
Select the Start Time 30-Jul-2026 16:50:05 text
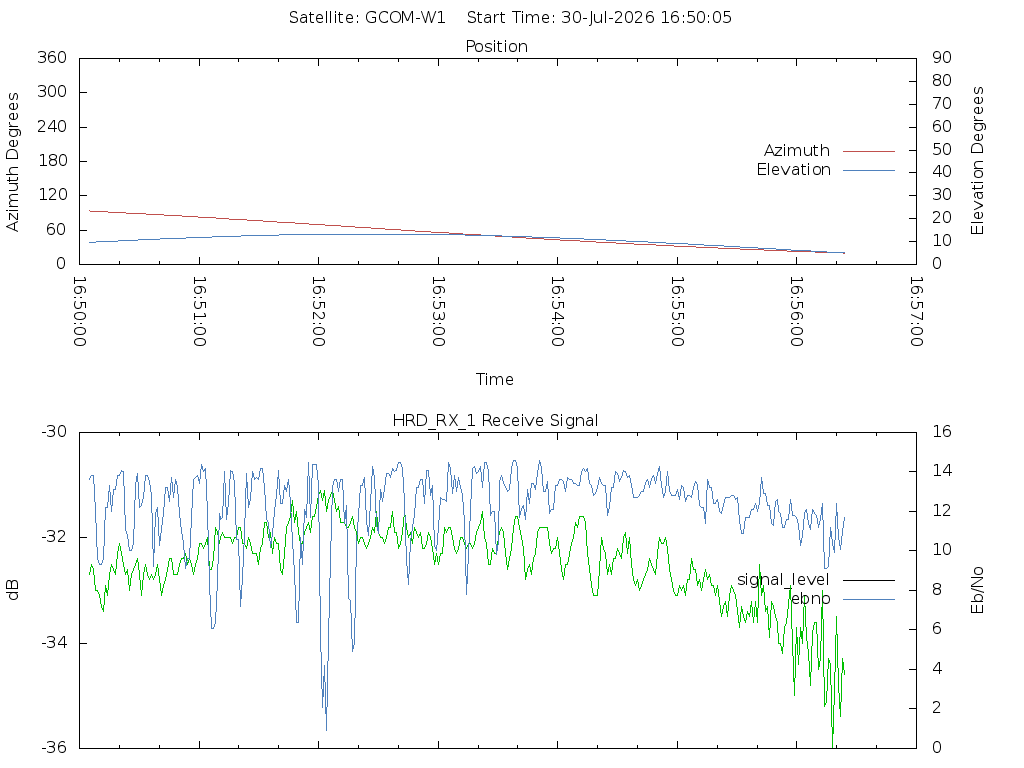tap(599, 18)
